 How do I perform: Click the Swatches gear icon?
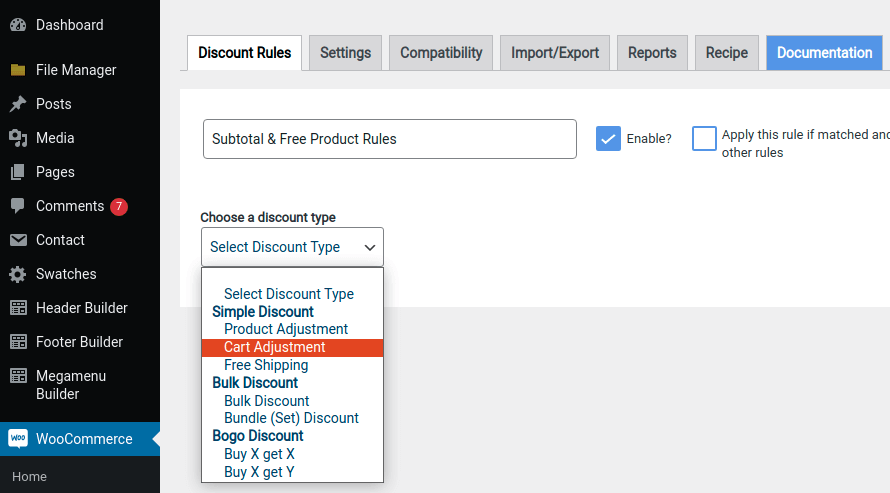tap(18, 274)
